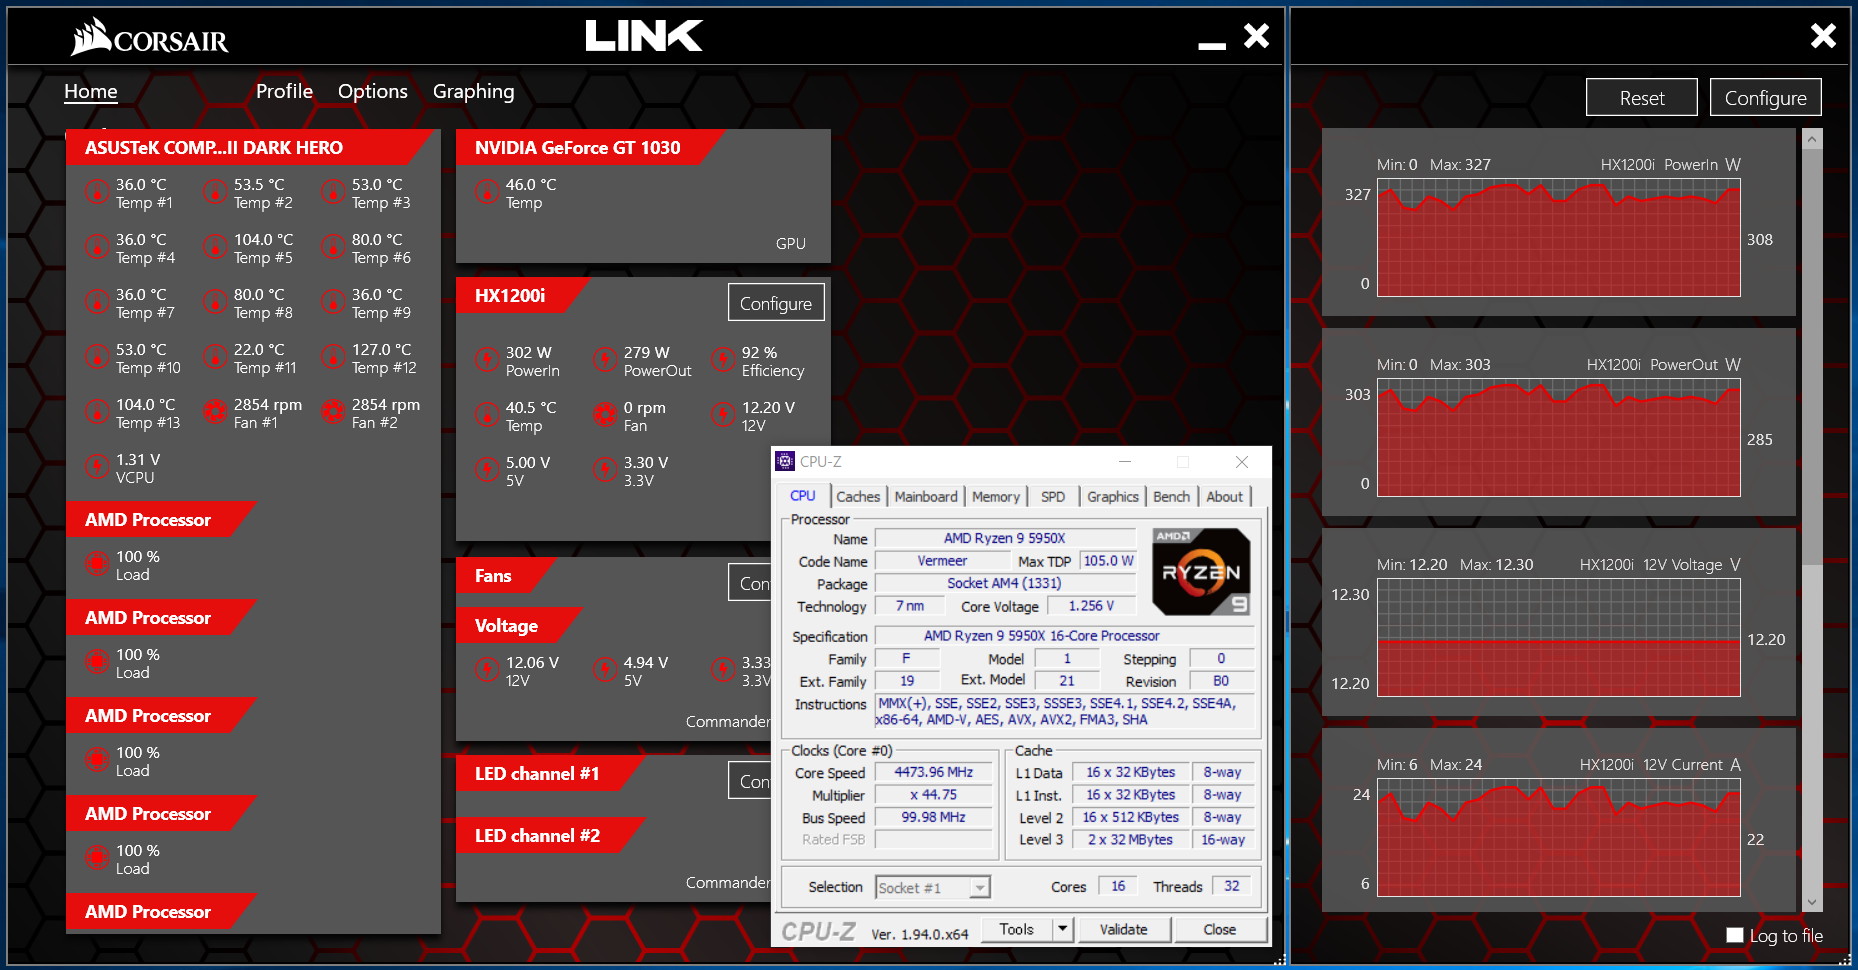
Task: Click the AMD Ryzen 9 5950X name field
Action: point(1005,538)
